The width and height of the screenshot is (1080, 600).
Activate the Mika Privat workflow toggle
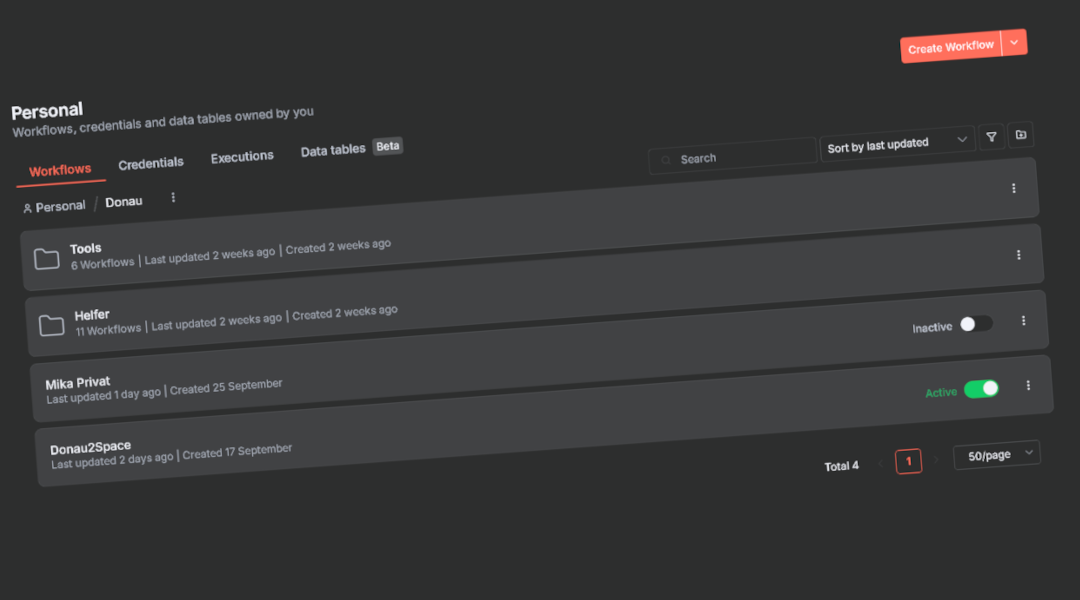click(x=976, y=324)
